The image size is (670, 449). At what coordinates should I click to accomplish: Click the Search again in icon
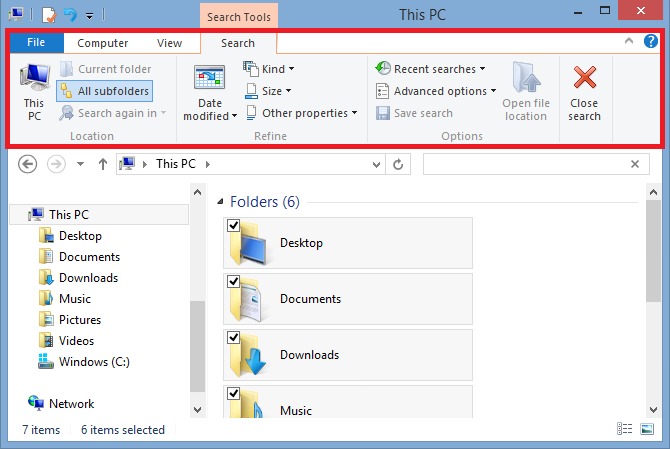66,113
